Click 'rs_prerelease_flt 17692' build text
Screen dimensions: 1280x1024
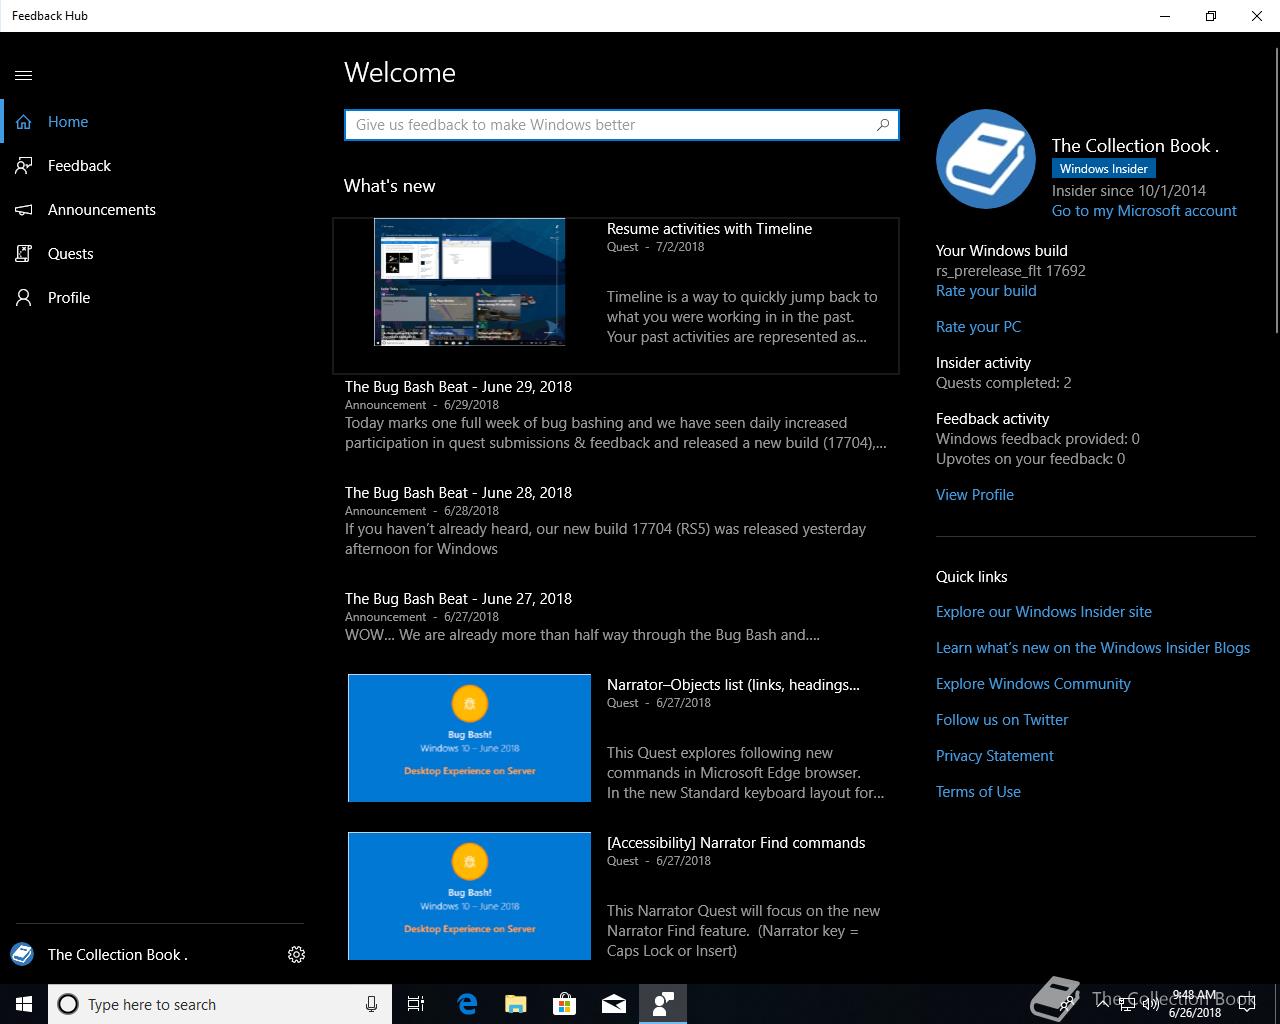1010,271
